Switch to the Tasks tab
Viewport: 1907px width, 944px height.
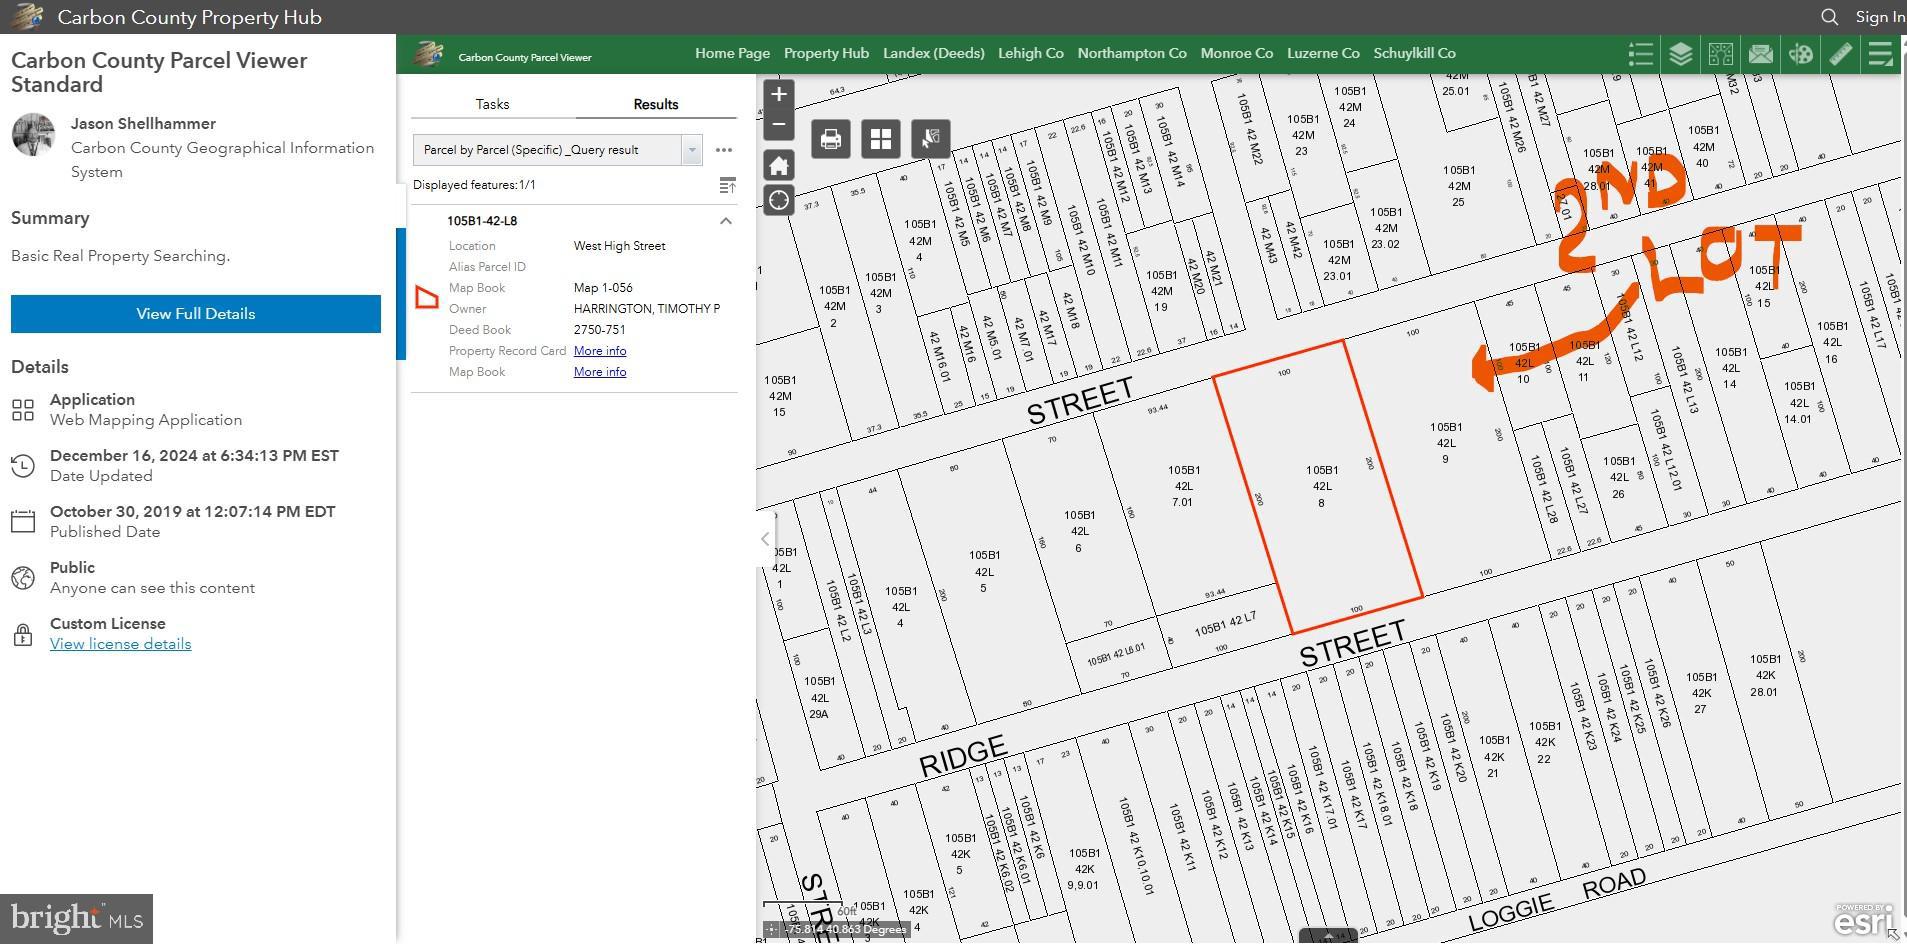coord(492,104)
